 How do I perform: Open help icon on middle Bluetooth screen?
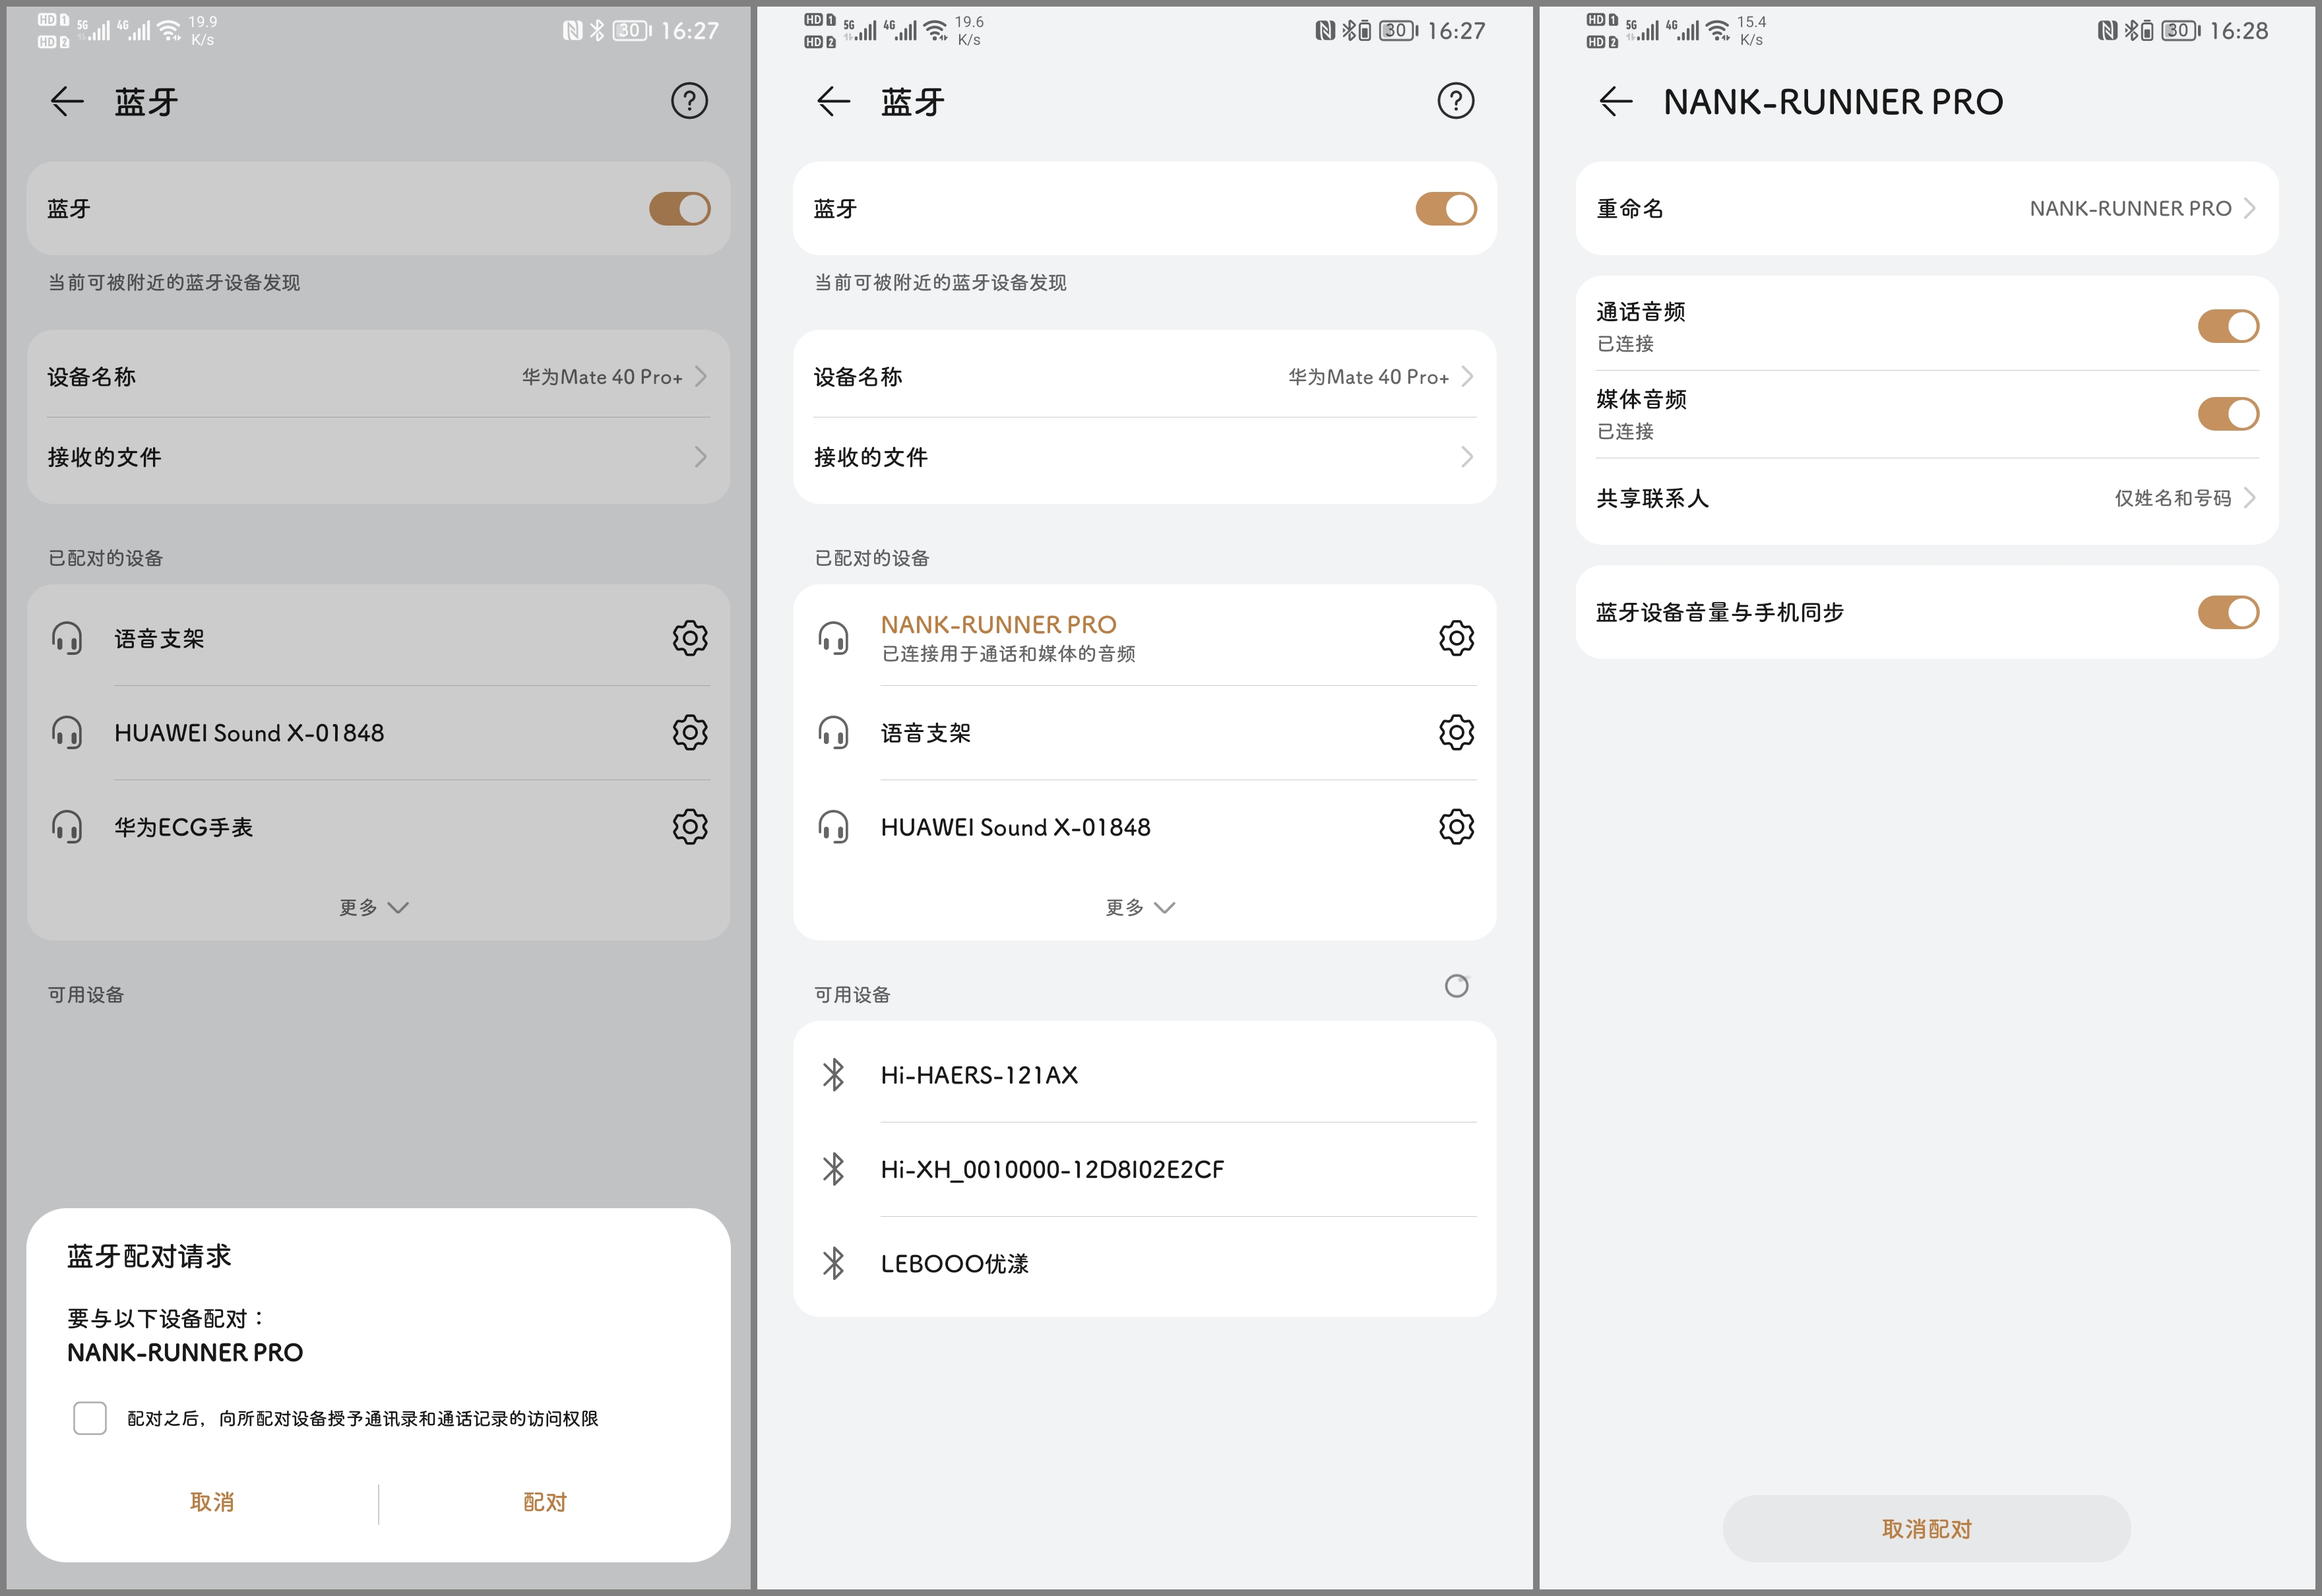(x=1456, y=101)
